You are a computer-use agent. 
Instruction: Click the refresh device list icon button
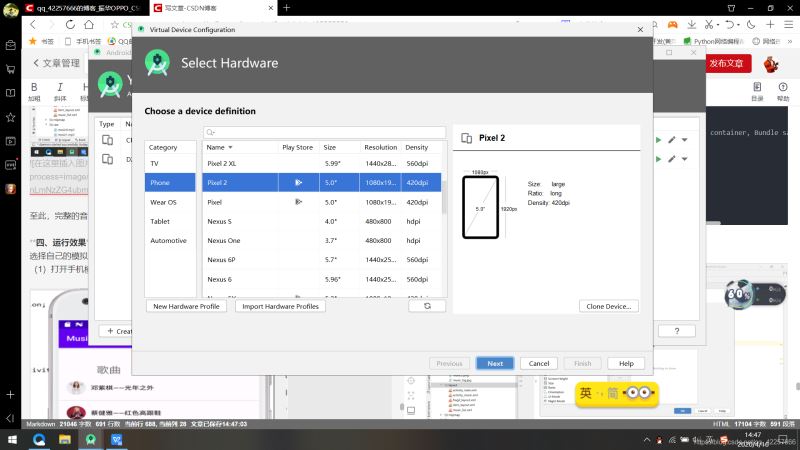click(426, 306)
